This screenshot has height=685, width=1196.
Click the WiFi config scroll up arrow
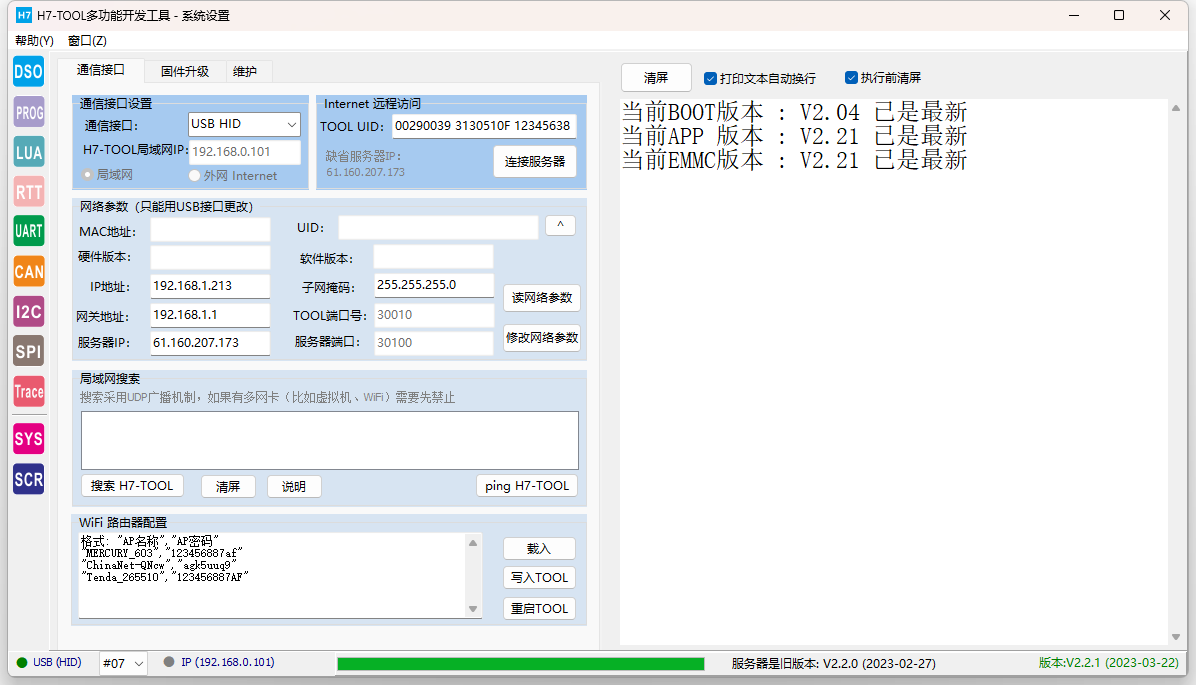click(x=473, y=543)
